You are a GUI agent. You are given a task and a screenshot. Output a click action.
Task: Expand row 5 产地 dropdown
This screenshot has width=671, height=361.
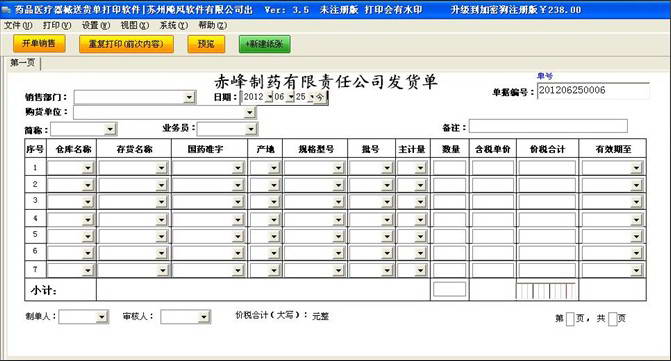[274, 236]
